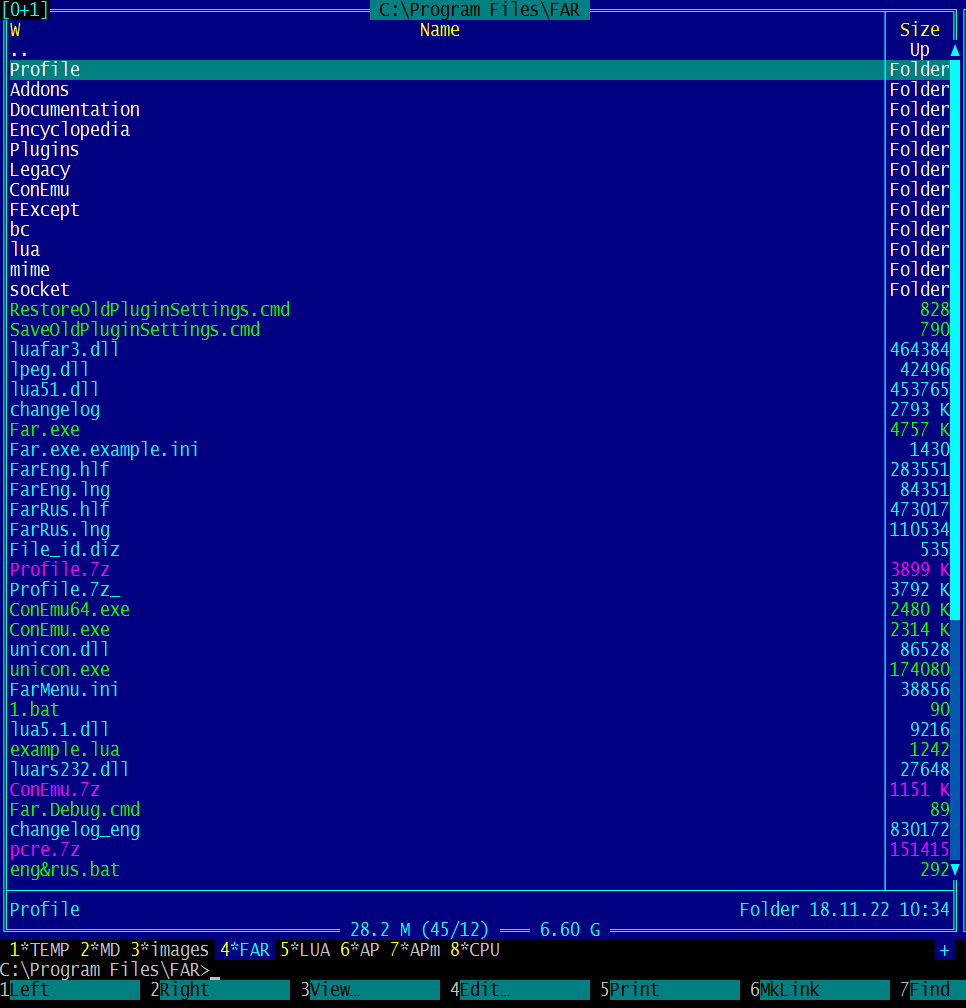Click the W drive letter in panel corner
Image resolution: width=966 pixels, height=1008 pixels.
(x=15, y=30)
